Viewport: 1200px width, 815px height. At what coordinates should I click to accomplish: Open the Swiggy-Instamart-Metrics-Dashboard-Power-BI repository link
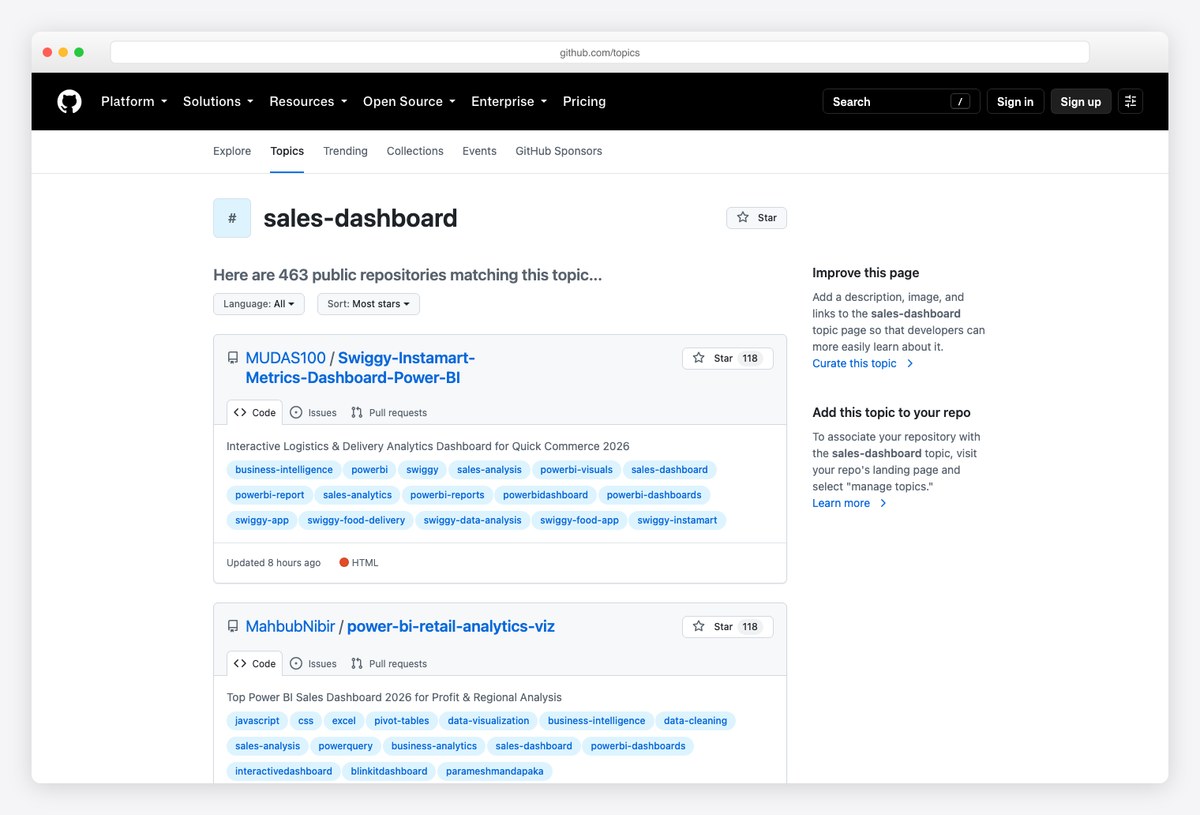[360, 368]
